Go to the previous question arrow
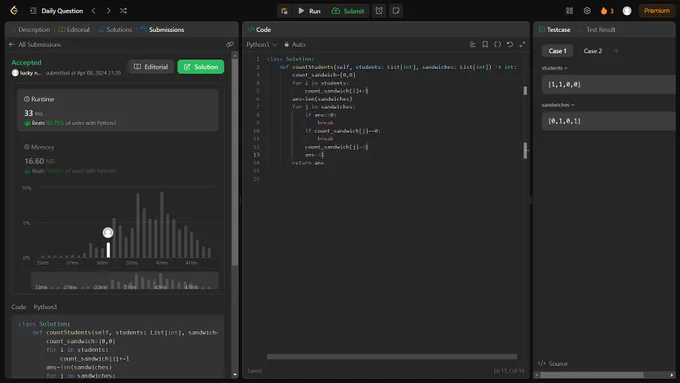 click(94, 10)
